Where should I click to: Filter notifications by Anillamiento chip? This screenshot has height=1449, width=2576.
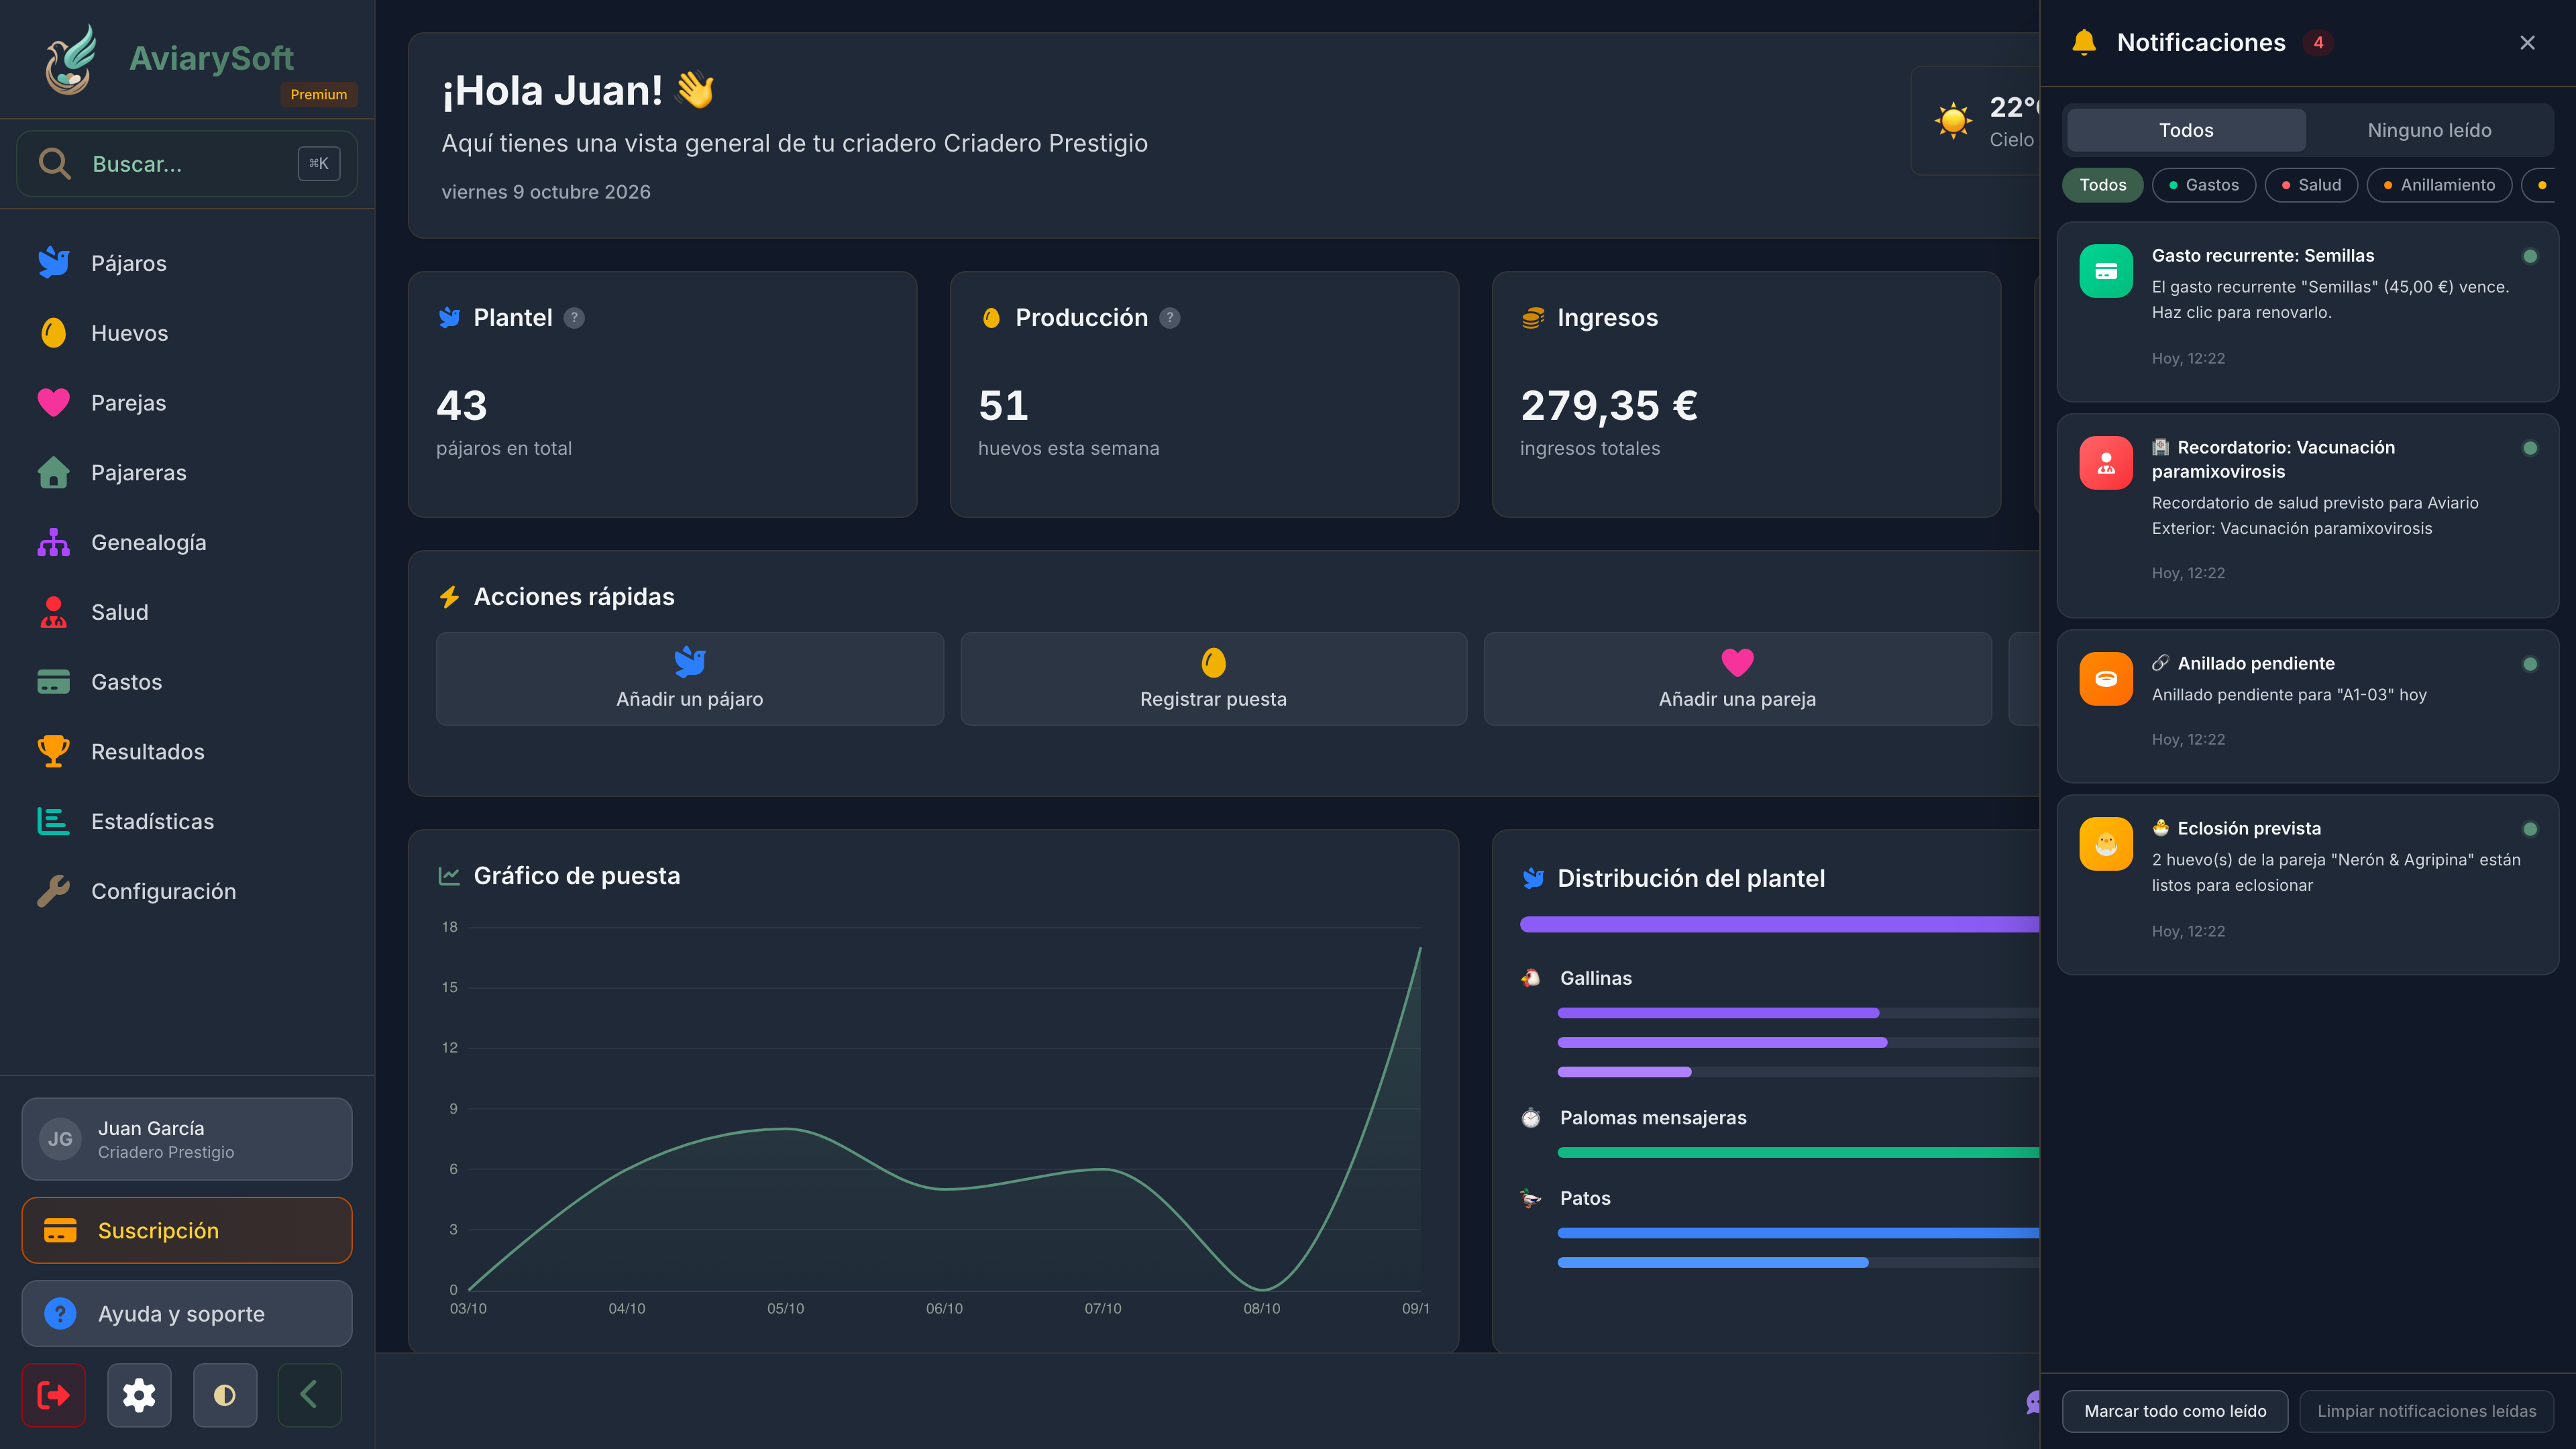(x=2439, y=185)
